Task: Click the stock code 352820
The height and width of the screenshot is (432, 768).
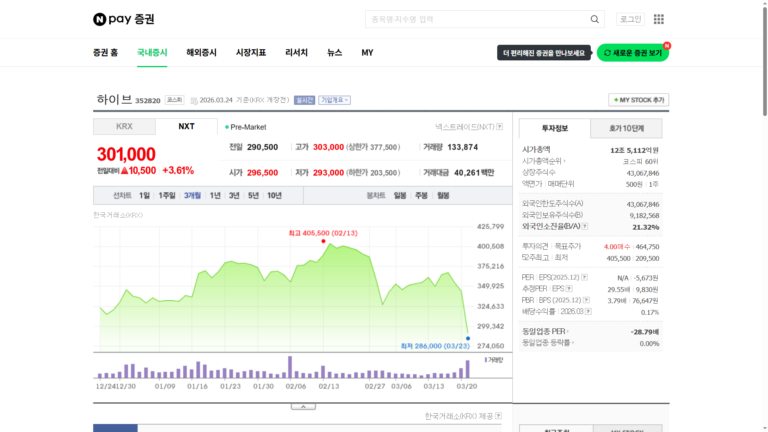Action: coord(147,100)
